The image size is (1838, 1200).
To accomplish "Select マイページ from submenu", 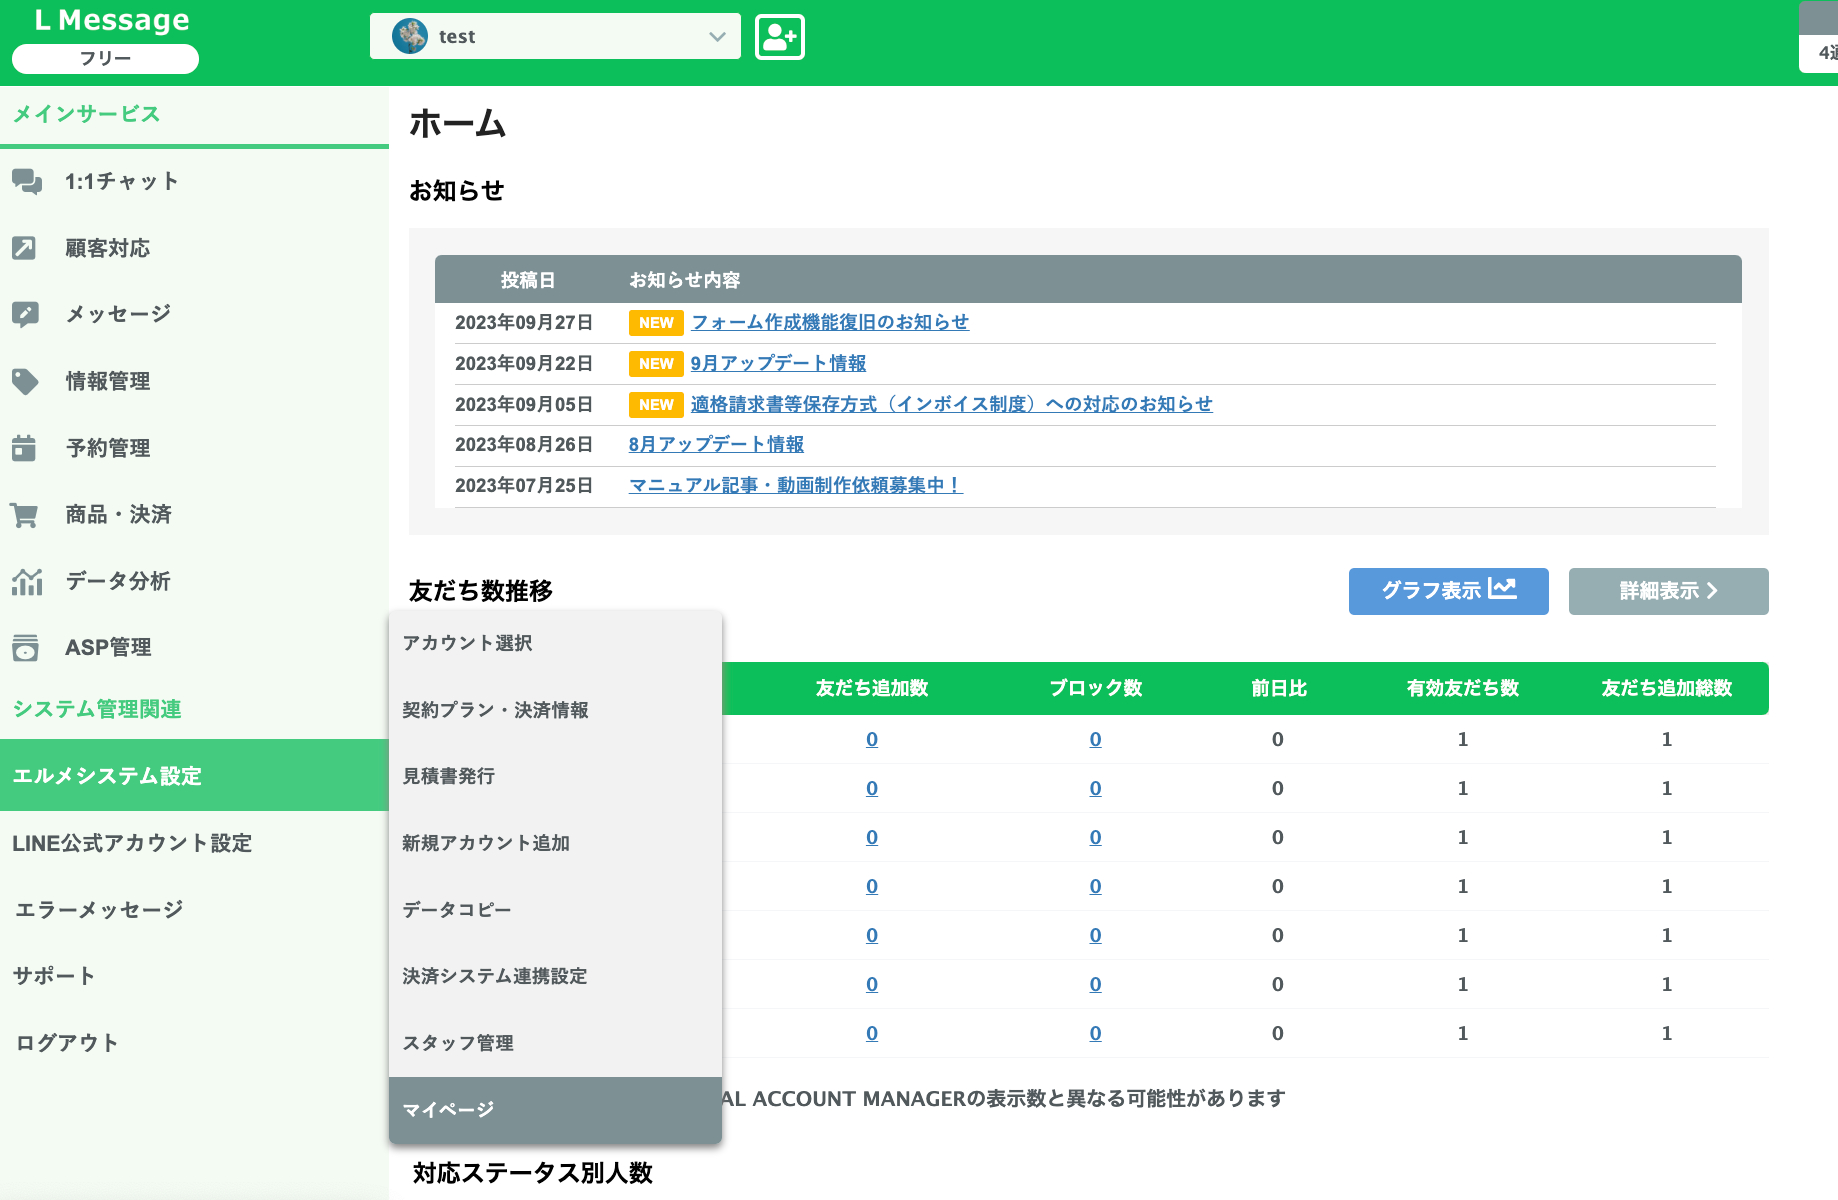I will pyautogui.click(x=555, y=1110).
